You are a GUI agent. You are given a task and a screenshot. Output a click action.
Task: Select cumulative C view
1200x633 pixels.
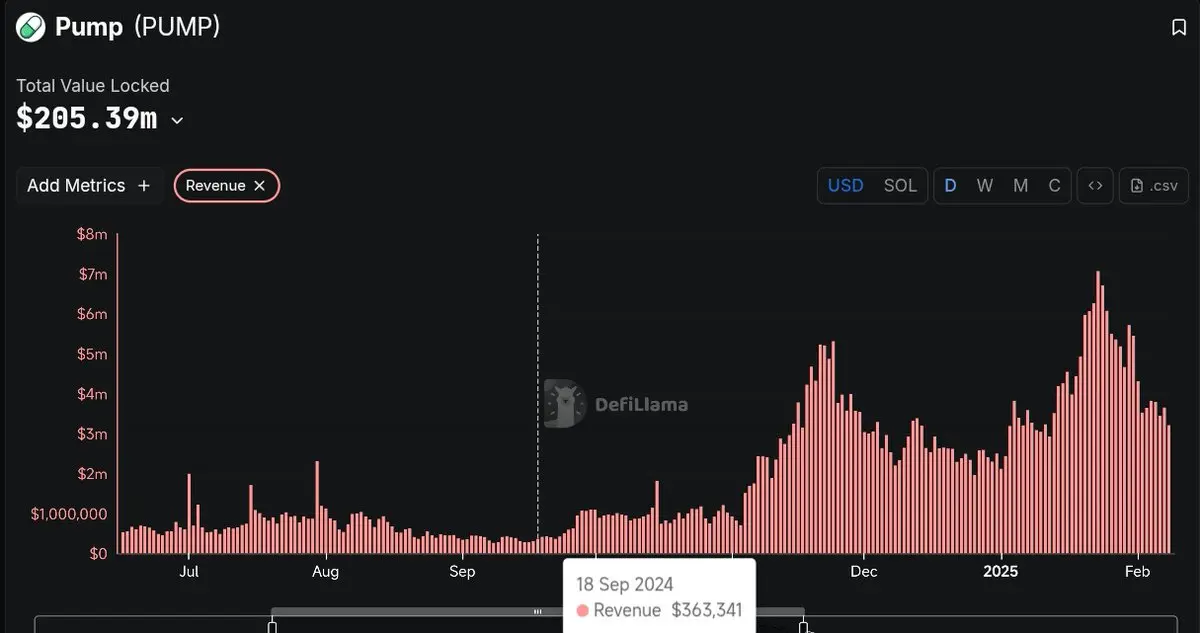(x=1054, y=186)
